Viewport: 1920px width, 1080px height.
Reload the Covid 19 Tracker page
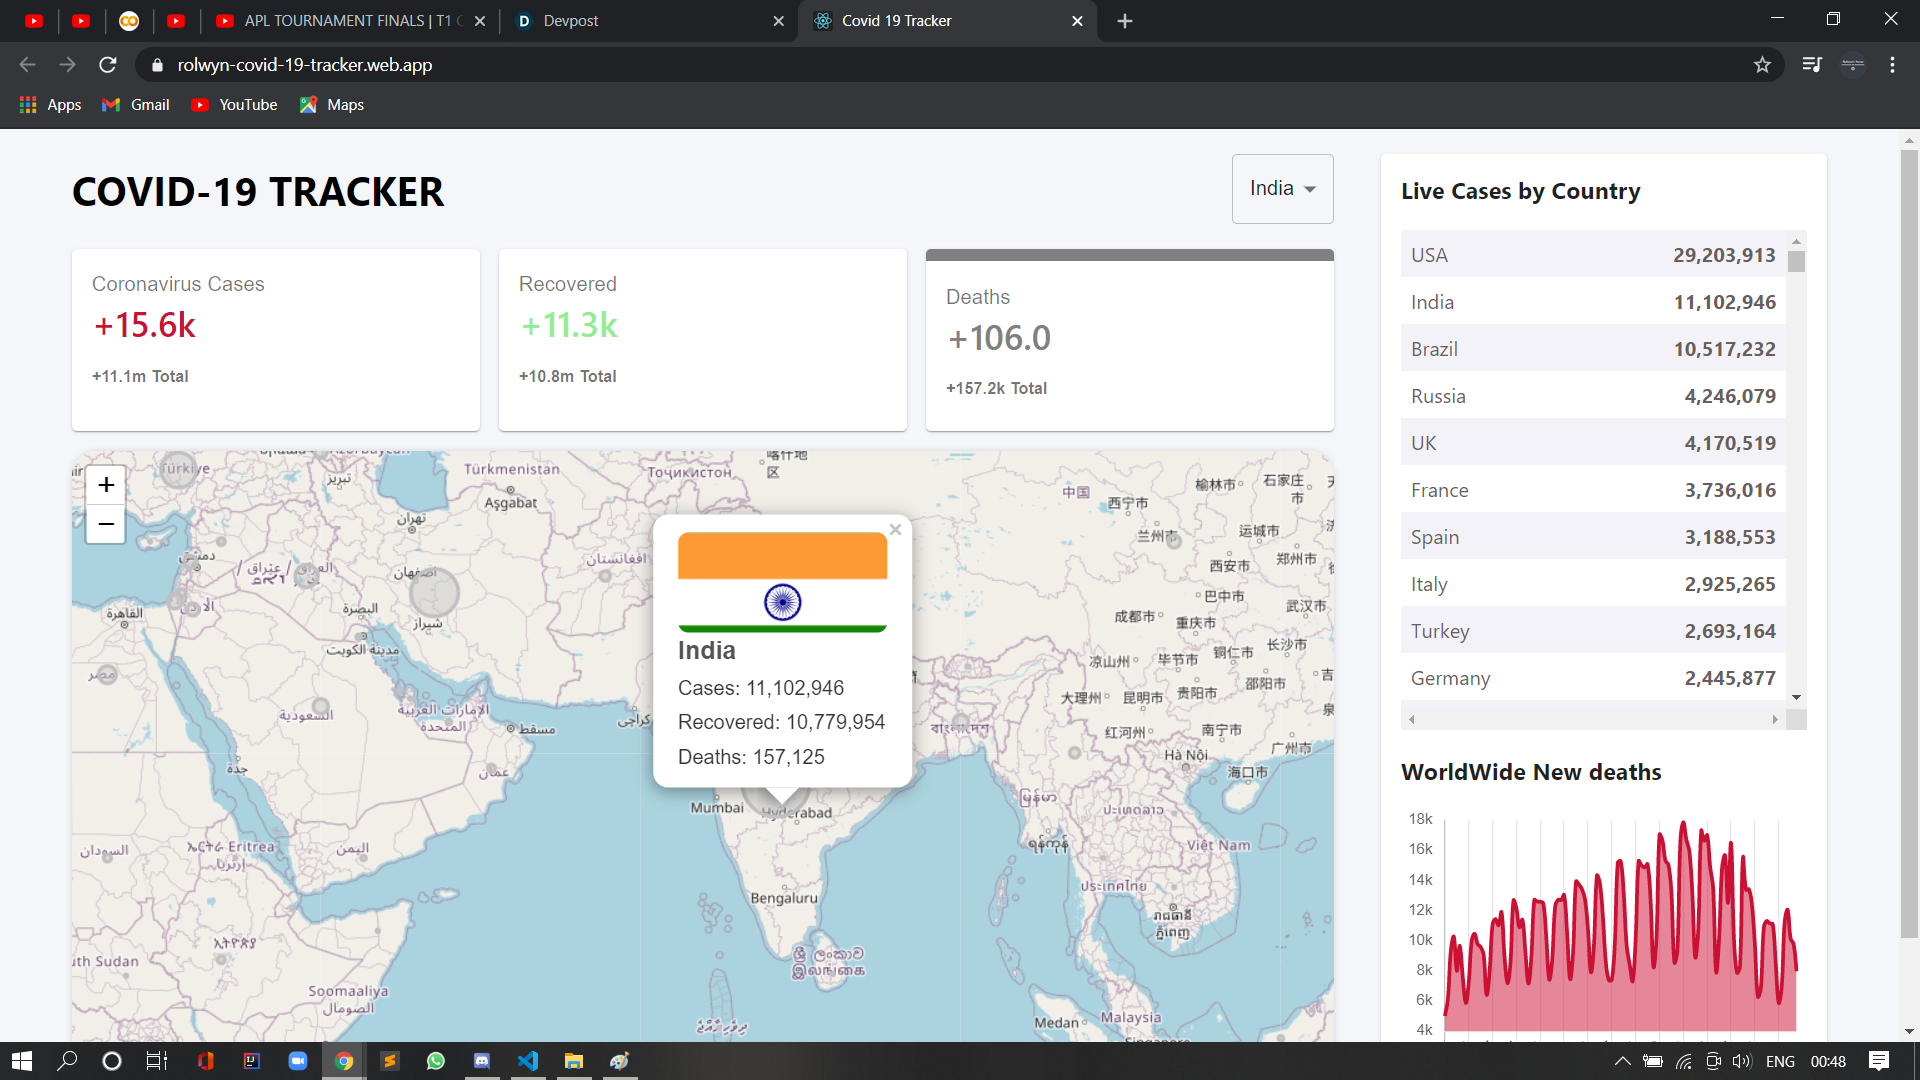click(x=107, y=64)
